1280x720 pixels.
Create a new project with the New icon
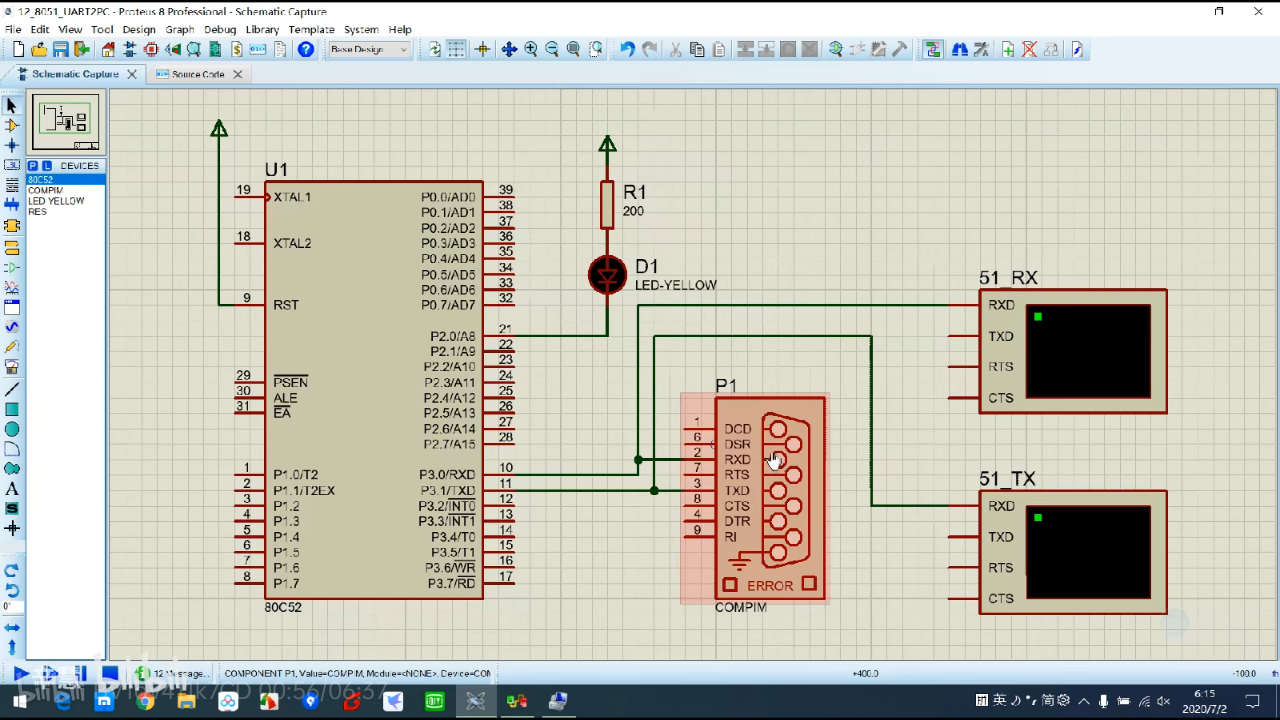point(16,49)
